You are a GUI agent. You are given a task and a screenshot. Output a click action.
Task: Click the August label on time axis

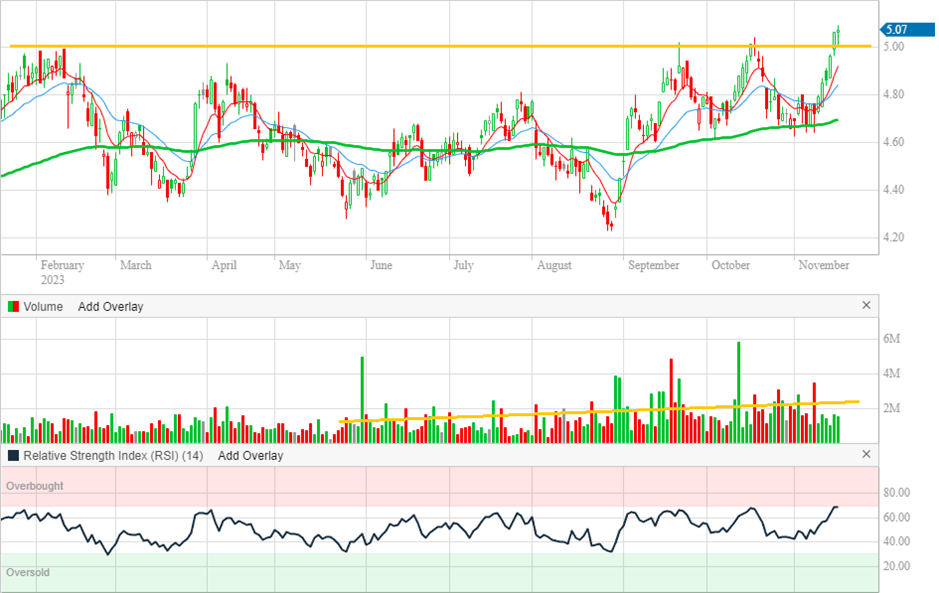pyautogui.click(x=554, y=265)
